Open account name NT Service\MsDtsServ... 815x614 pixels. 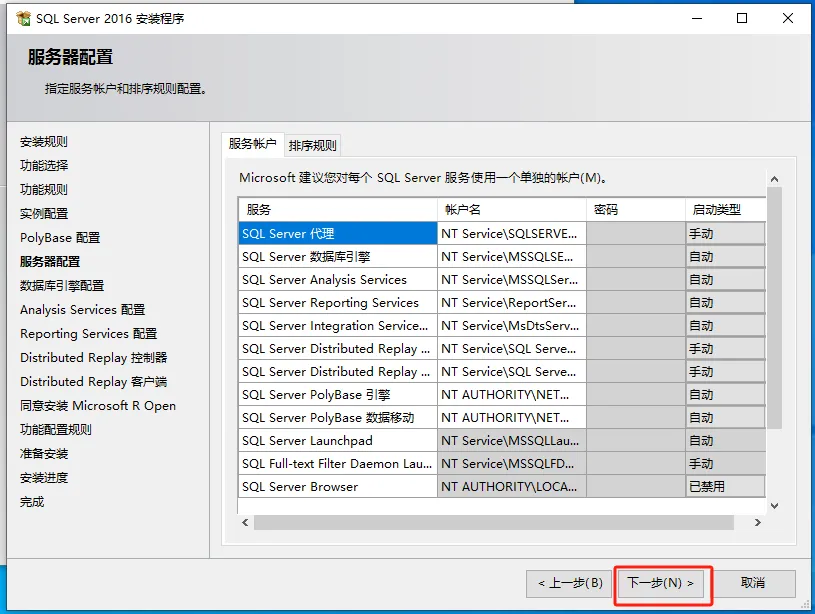[x=512, y=325]
